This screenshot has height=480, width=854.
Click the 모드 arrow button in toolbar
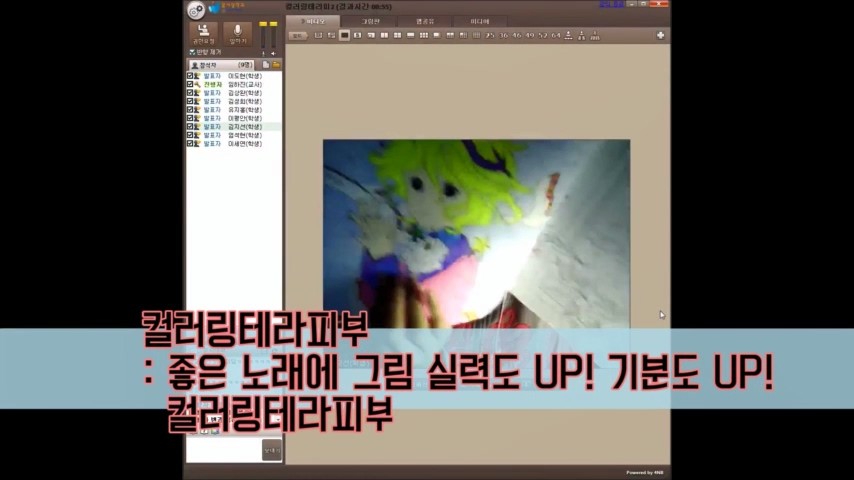click(298, 35)
